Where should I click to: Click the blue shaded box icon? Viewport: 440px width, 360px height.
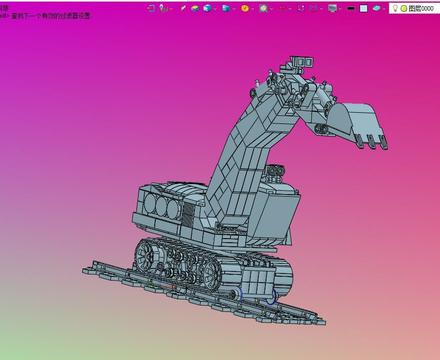coord(226,8)
